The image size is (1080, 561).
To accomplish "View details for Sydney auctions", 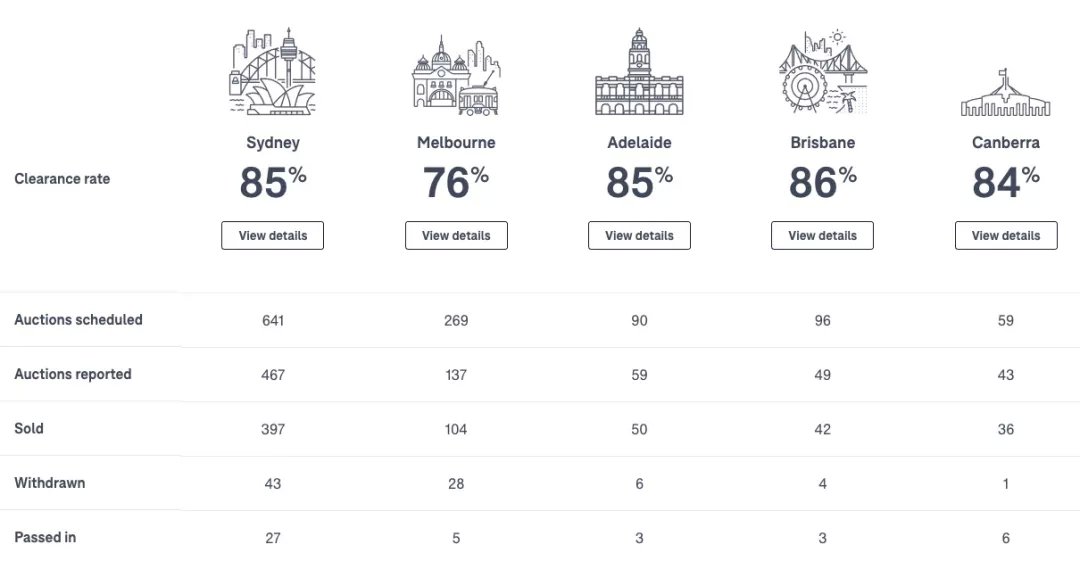I will pyautogui.click(x=273, y=236).
